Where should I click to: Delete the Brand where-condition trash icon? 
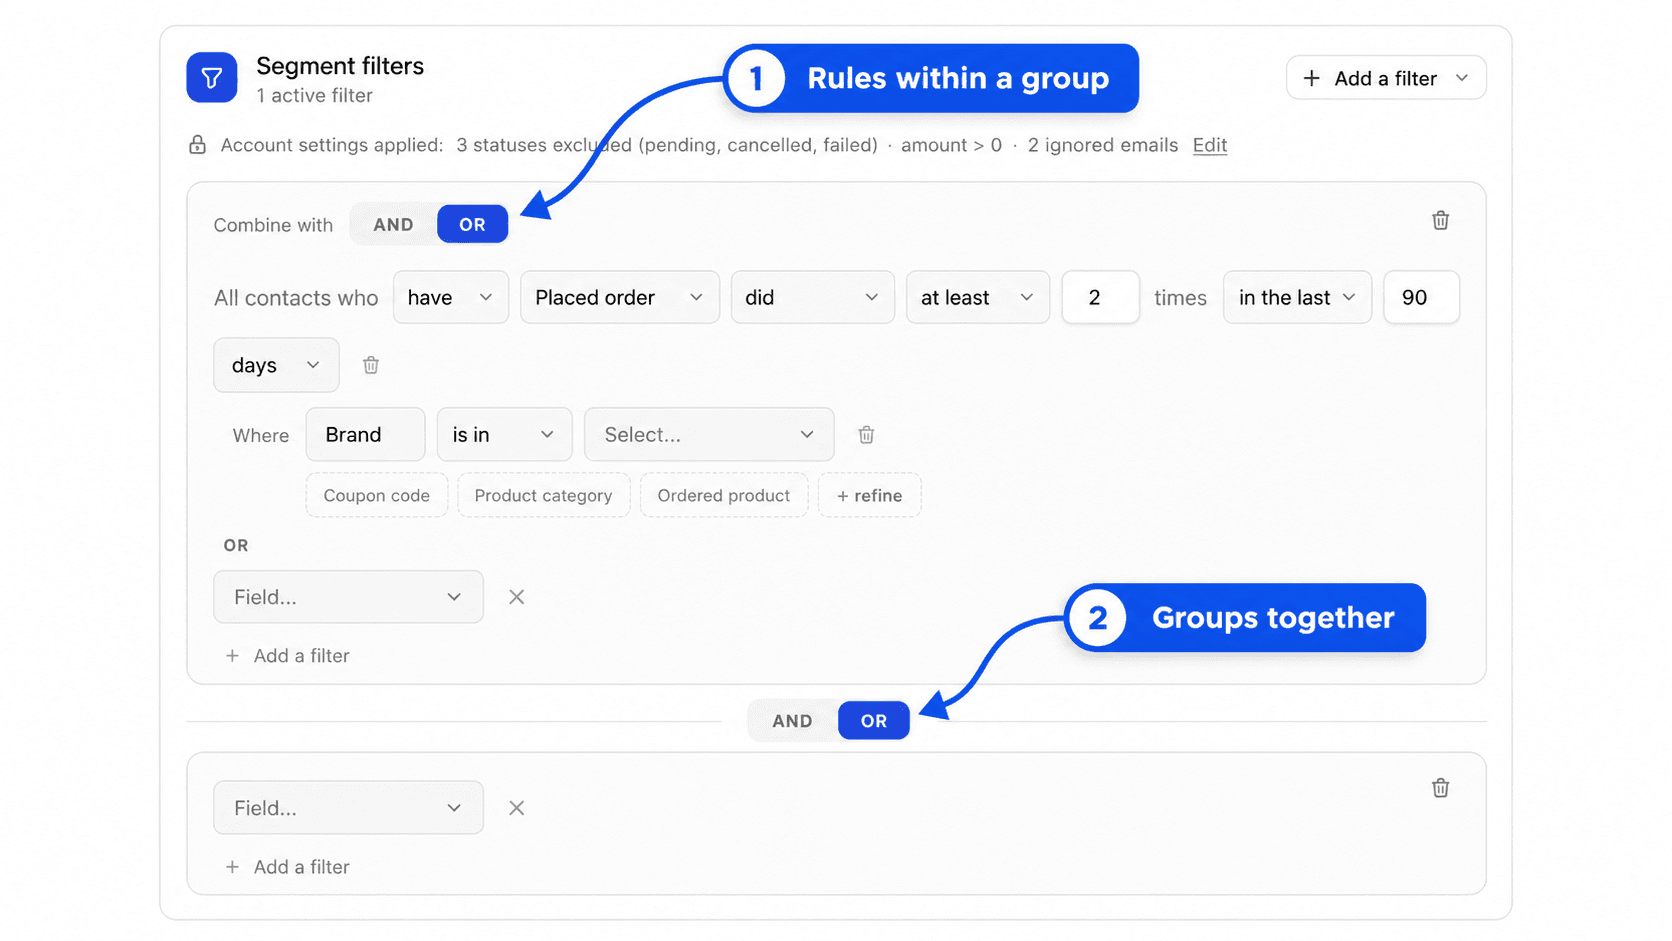point(866,435)
